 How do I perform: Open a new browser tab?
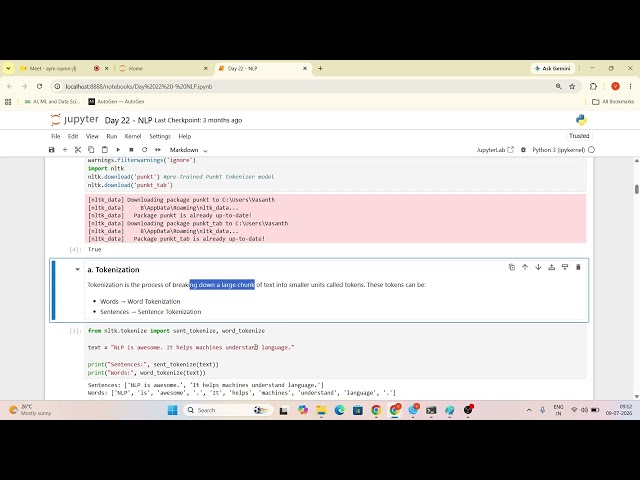(x=320, y=69)
